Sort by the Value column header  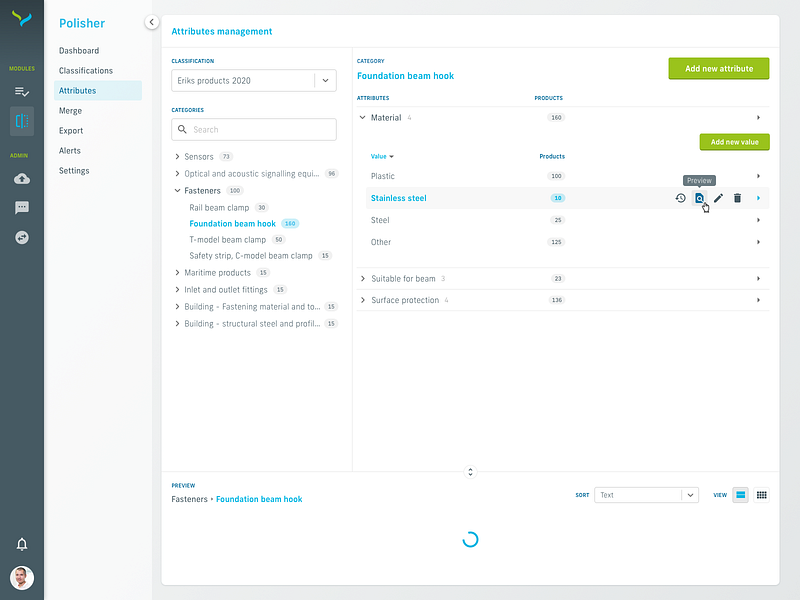click(x=382, y=157)
